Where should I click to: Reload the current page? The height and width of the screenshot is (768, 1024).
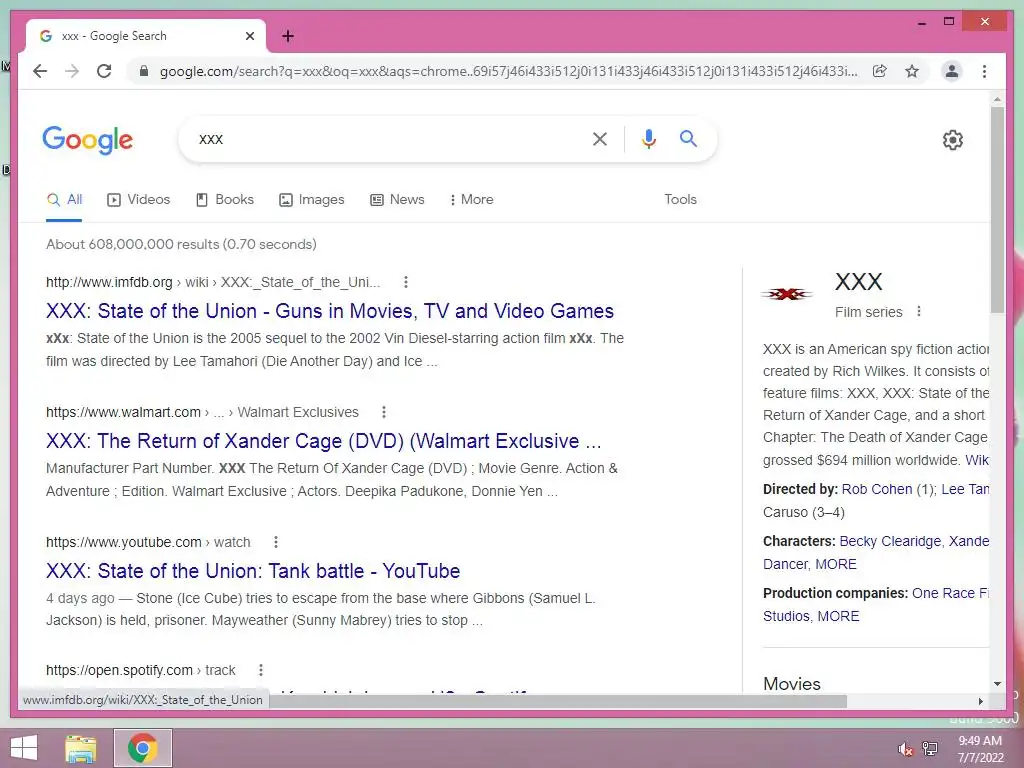tap(104, 71)
